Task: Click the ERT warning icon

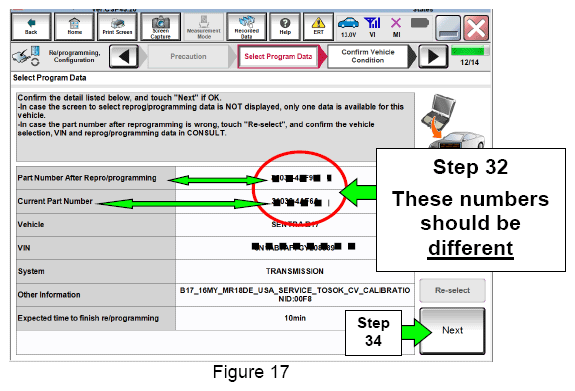Action: (318, 27)
